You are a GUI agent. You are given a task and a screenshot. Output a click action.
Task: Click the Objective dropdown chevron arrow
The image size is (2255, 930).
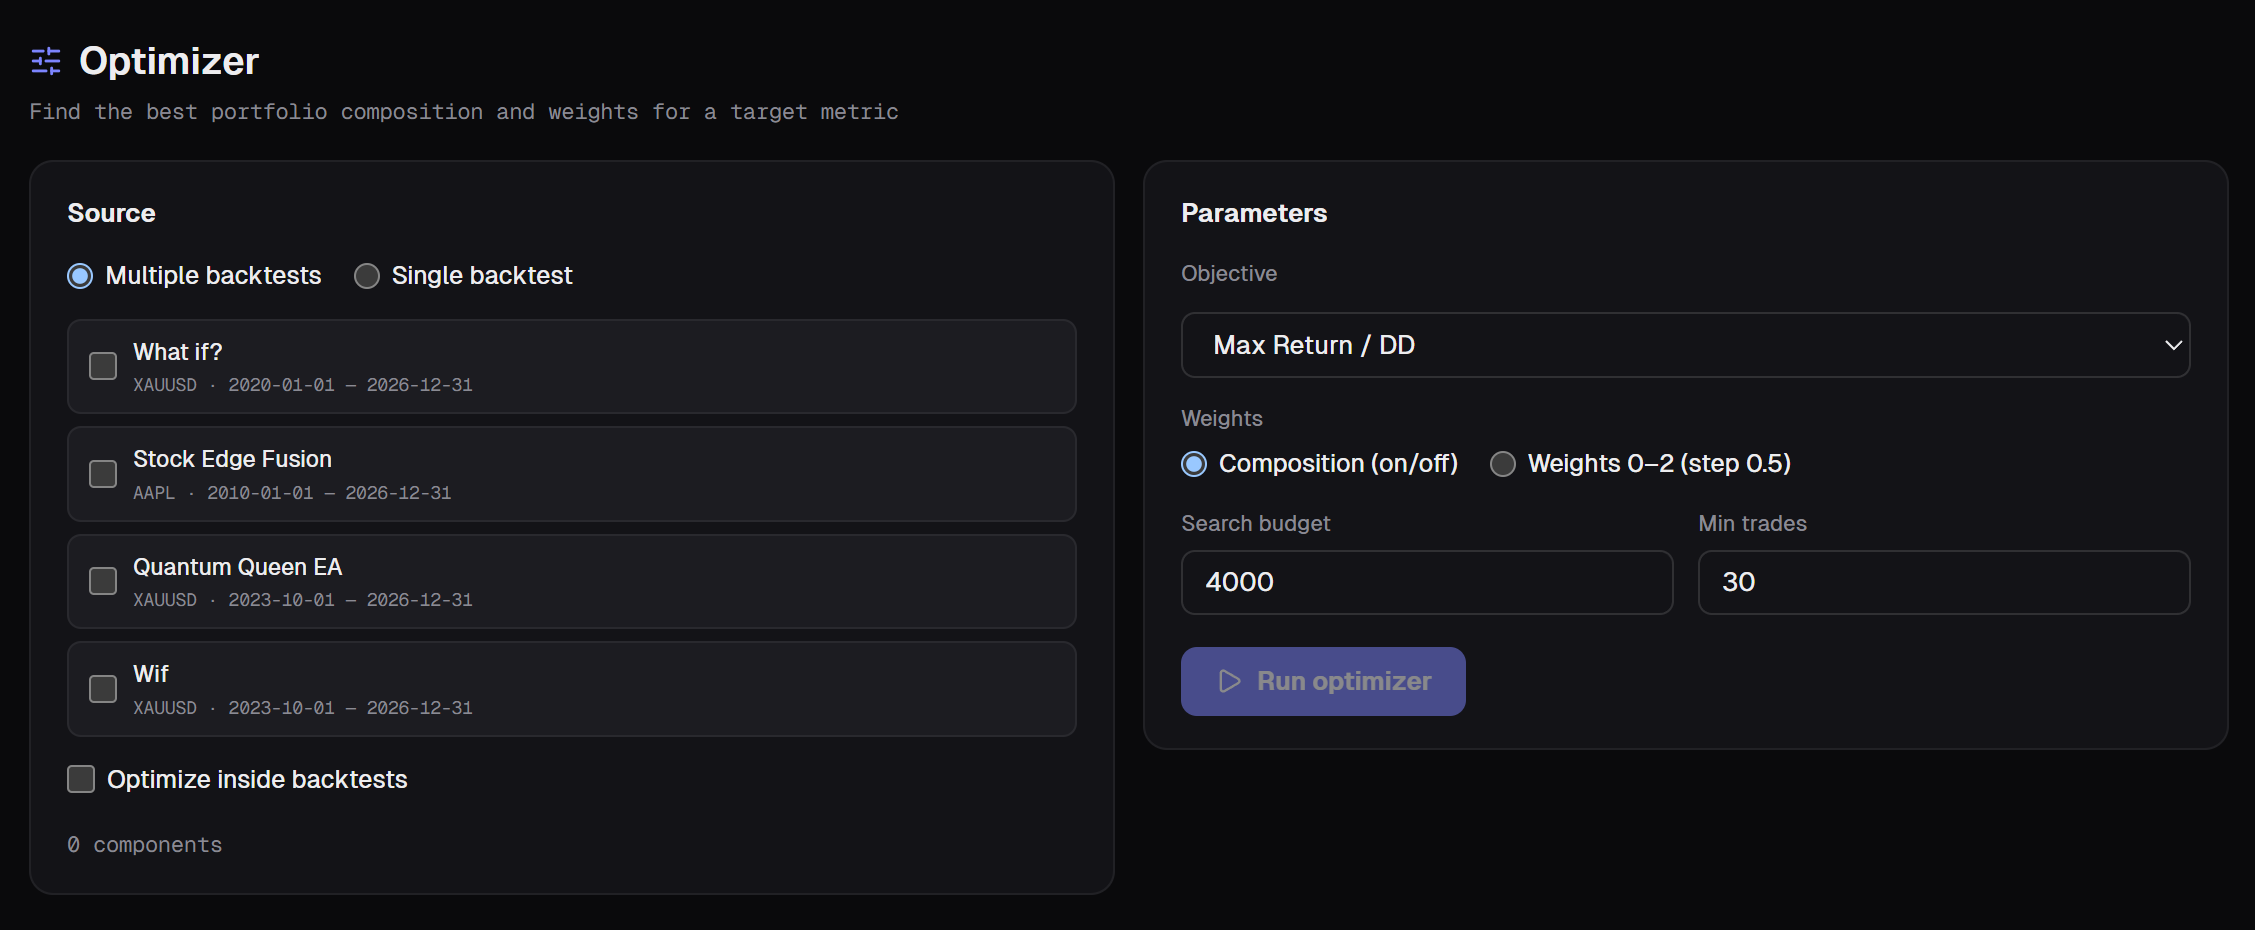(2173, 345)
